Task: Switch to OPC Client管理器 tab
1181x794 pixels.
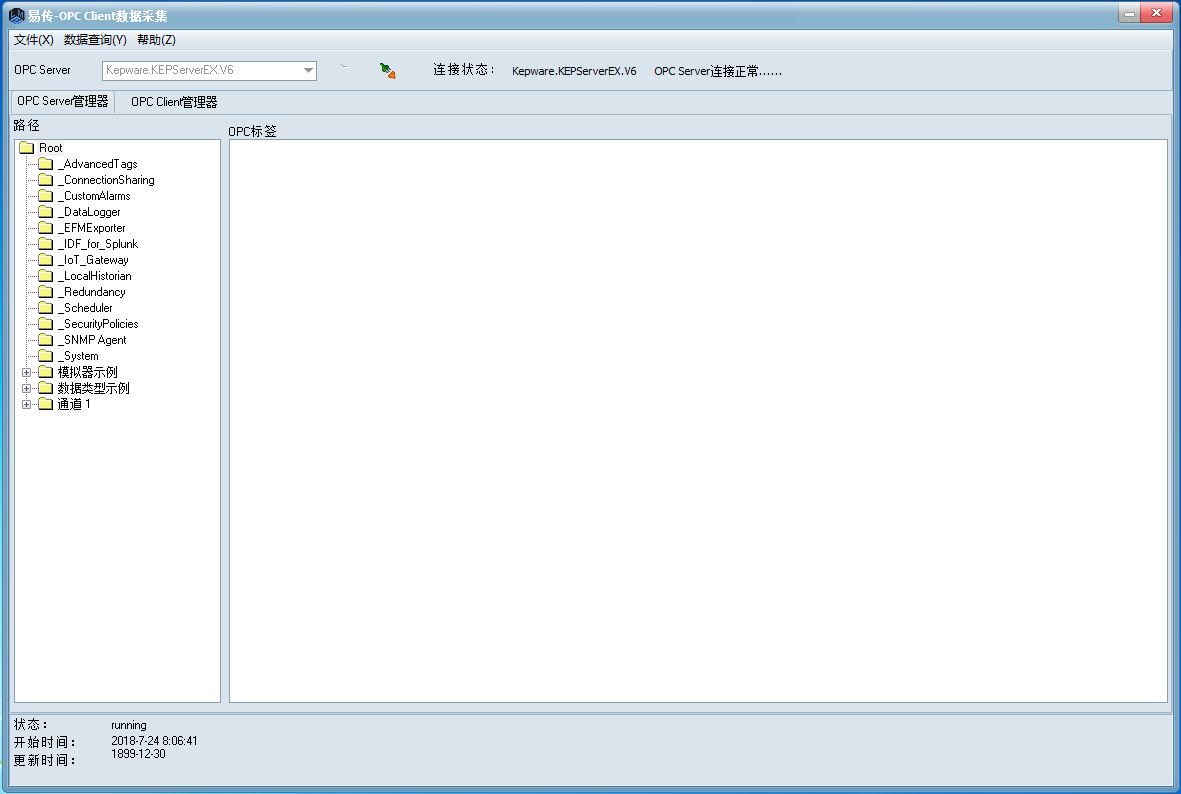Action: (174, 102)
